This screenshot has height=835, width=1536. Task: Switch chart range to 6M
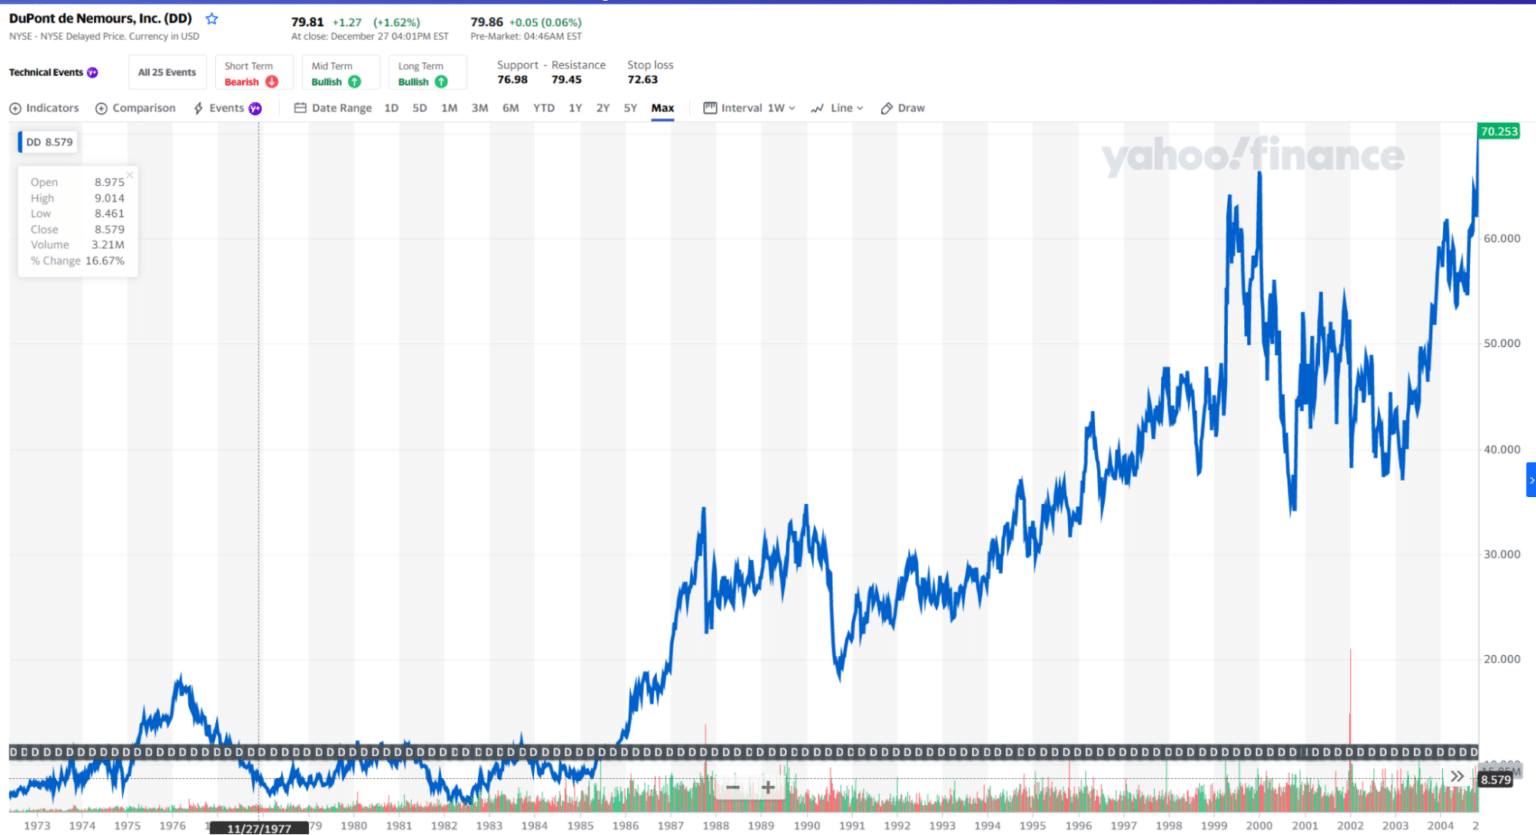point(511,108)
